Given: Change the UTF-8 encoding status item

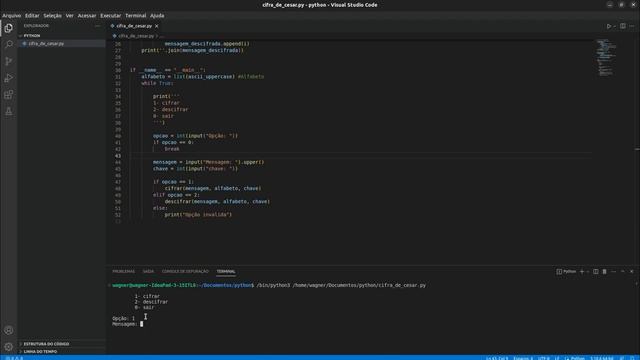Looking at the screenshot, I should coord(544,358).
